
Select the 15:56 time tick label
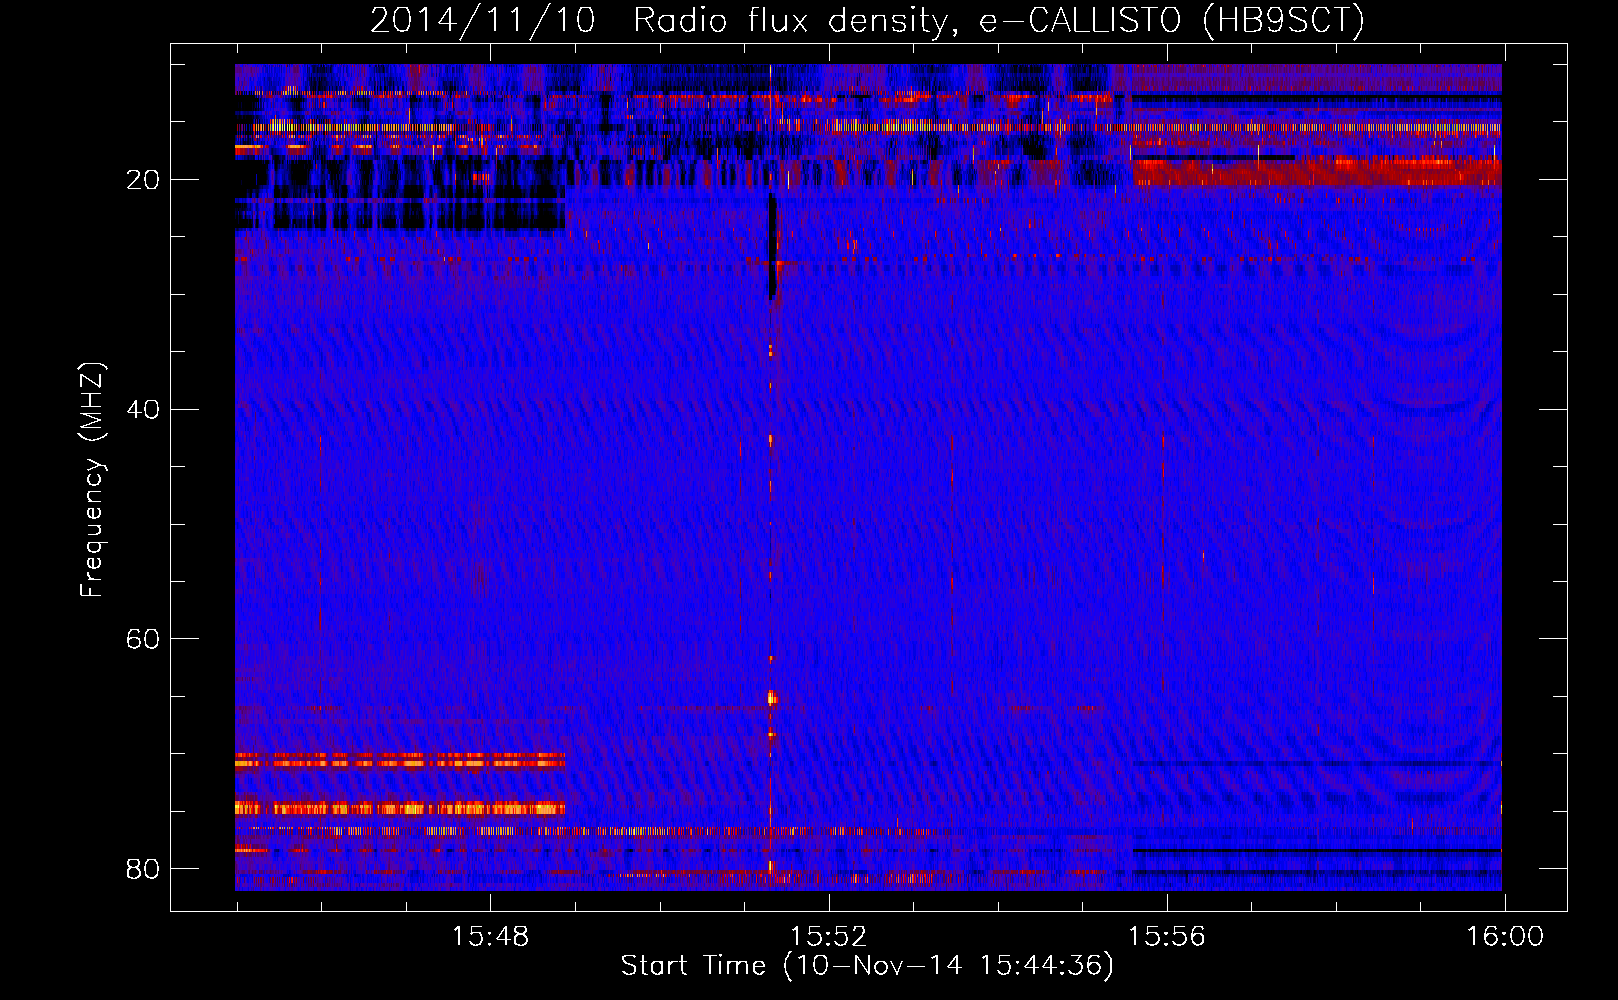pos(1167,937)
